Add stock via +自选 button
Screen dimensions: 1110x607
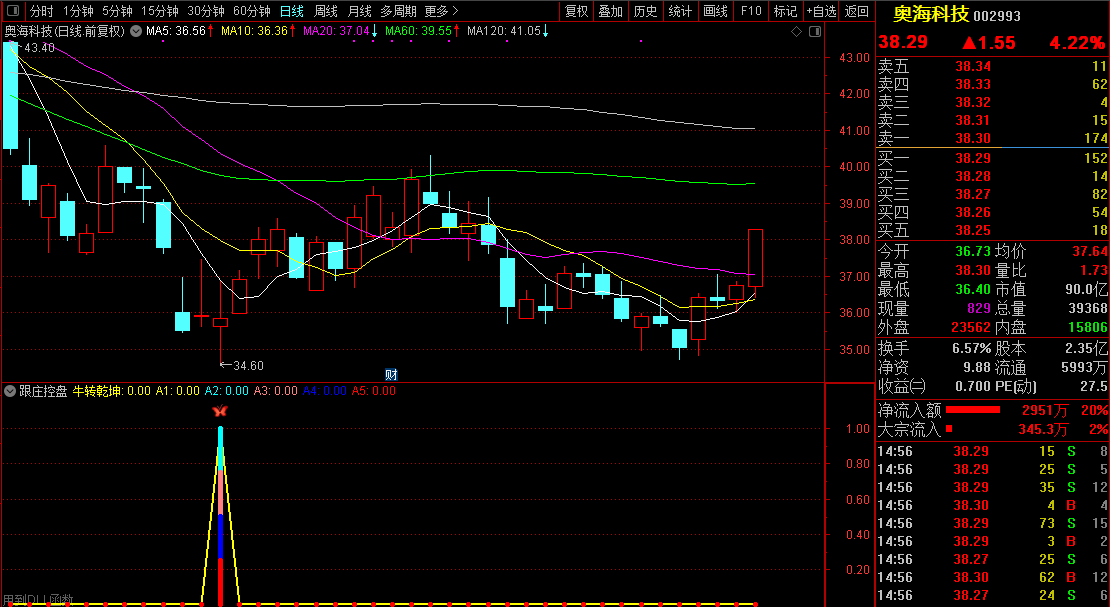tap(821, 11)
